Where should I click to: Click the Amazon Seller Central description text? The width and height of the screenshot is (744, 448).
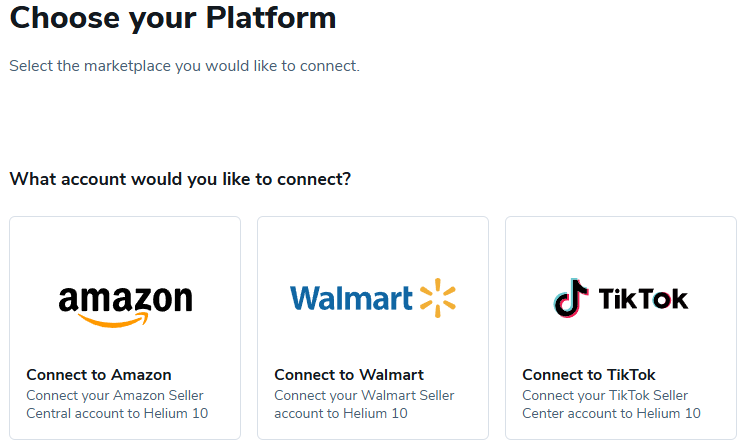[117, 404]
